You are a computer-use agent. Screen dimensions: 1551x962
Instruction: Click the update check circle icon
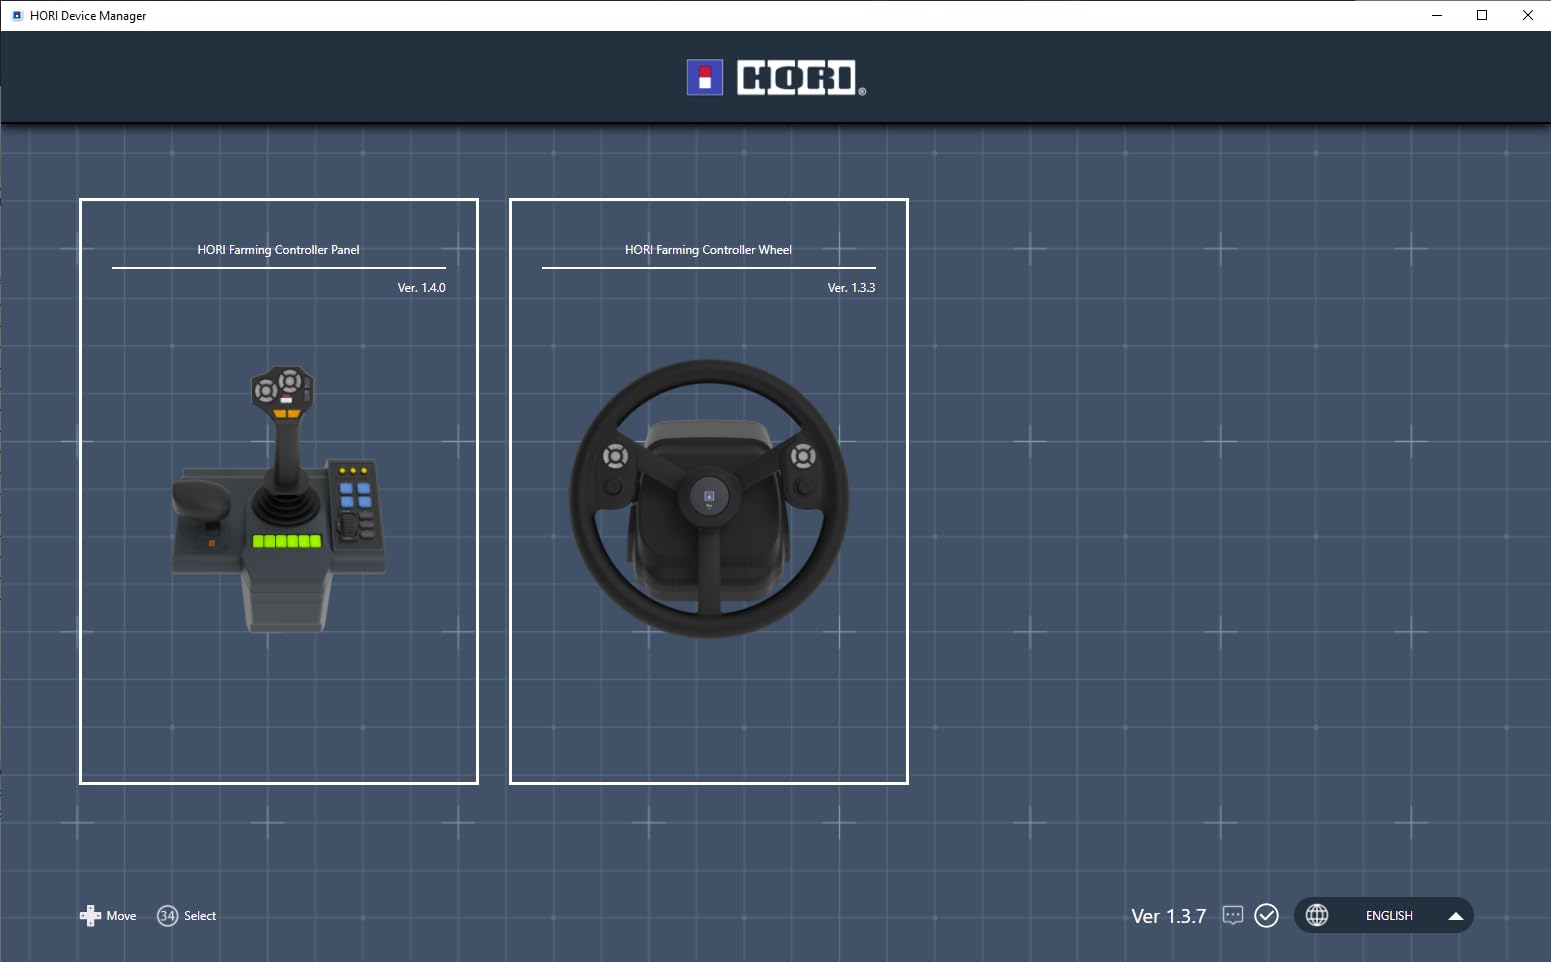(x=1266, y=915)
